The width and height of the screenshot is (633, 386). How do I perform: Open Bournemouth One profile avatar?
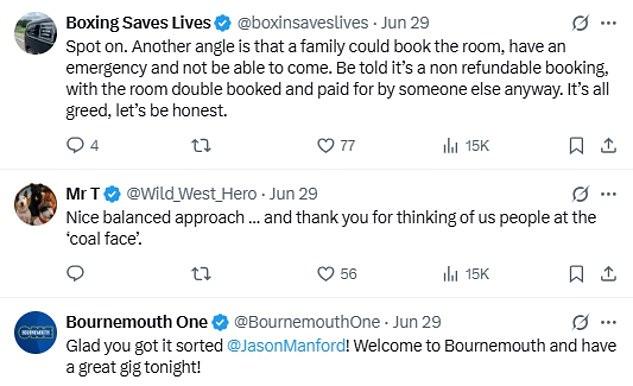click(x=36, y=332)
